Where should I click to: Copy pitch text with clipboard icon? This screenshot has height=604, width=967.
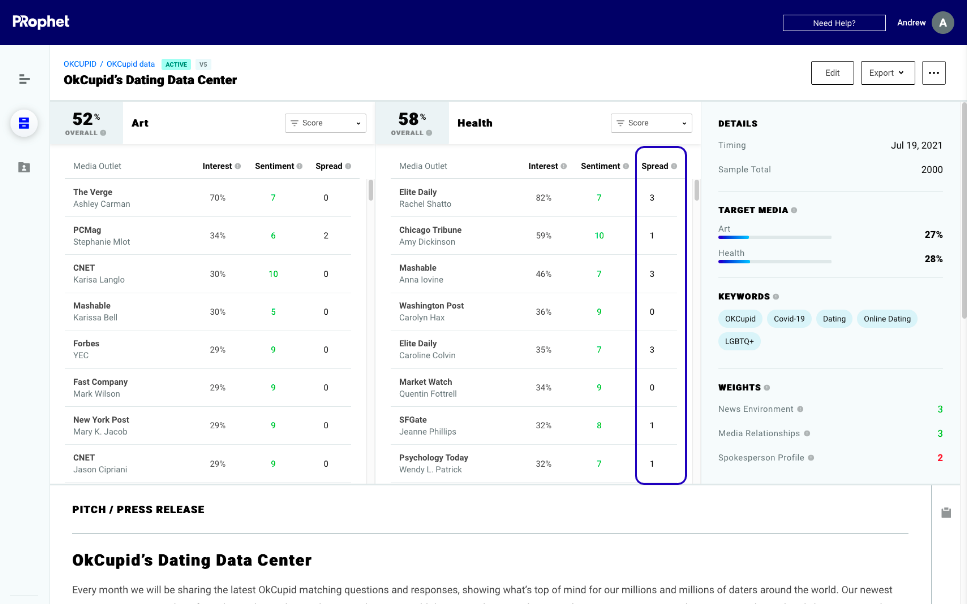pos(946,513)
